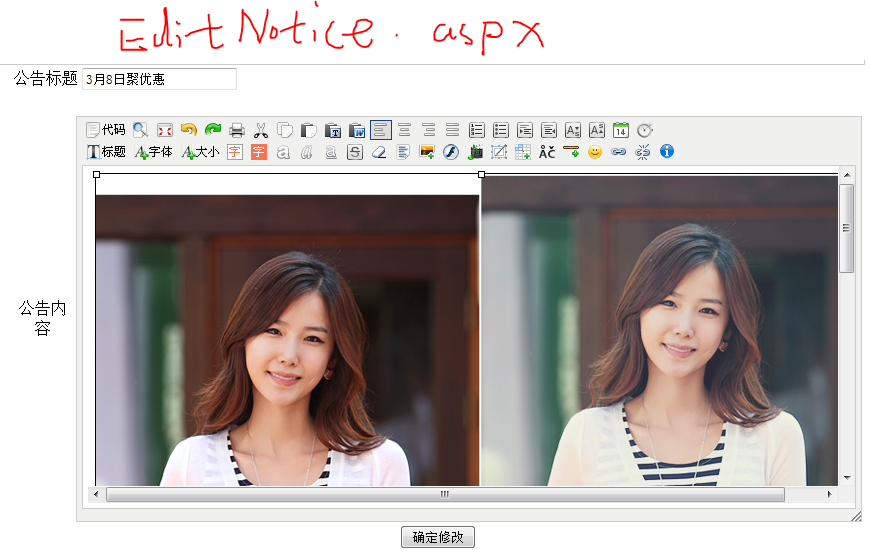Insert current time with clock icon
This screenshot has width=869, height=552.
click(x=645, y=130)
